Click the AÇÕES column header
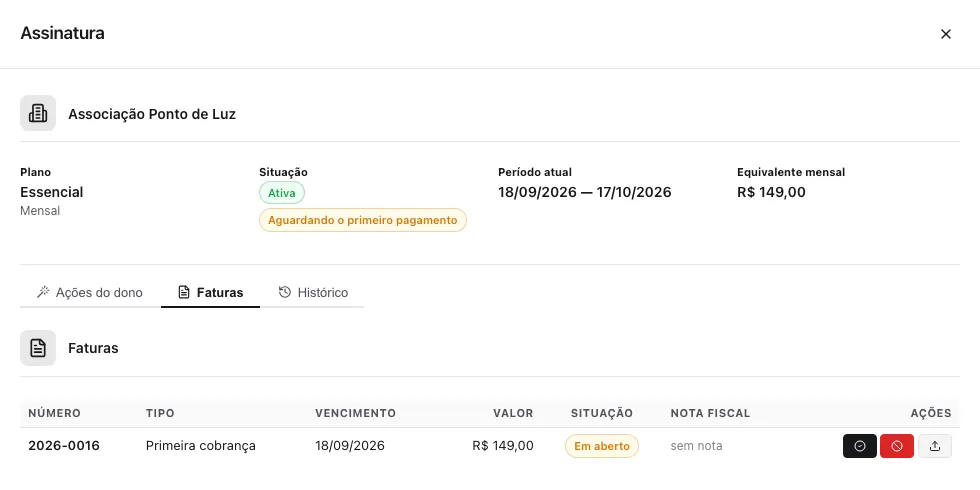Viewport: 980px width, 490px height. [931, 413]
